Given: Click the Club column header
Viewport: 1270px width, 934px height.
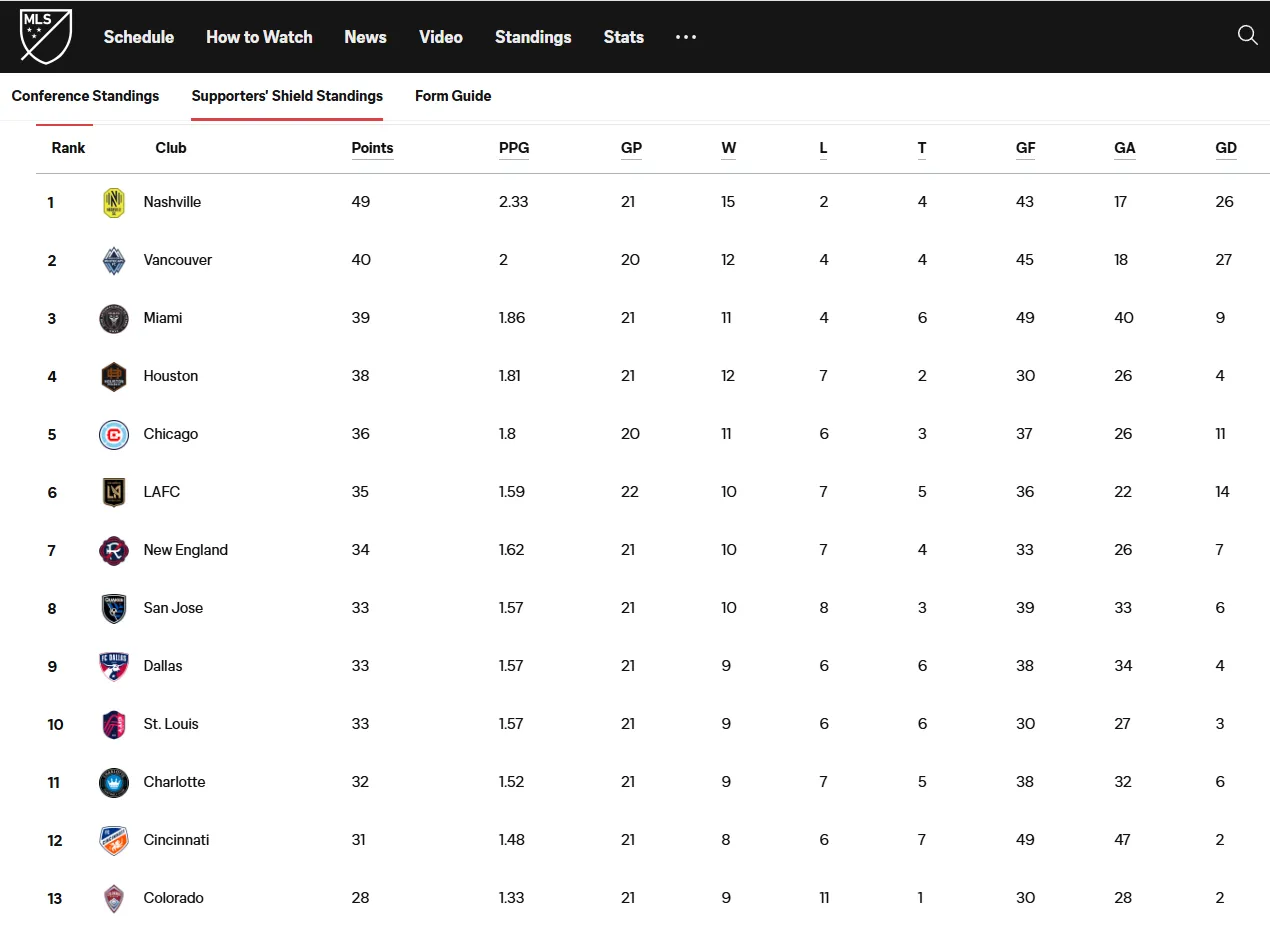Looking at the screenshot, I should click(171, 148).
